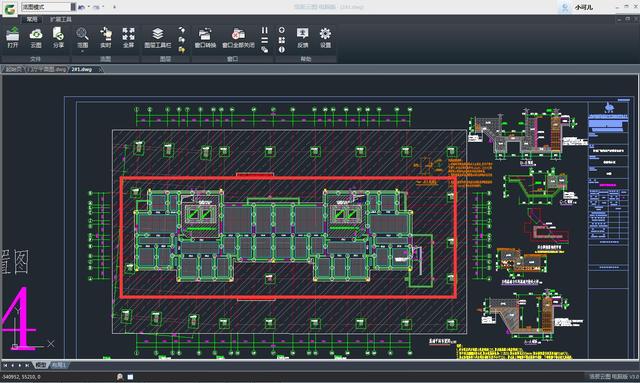This screenshot has width=640, height=383.
Task: Select the 布局1 layout tab
Action: pyautogui.click(x=59, y=365)
